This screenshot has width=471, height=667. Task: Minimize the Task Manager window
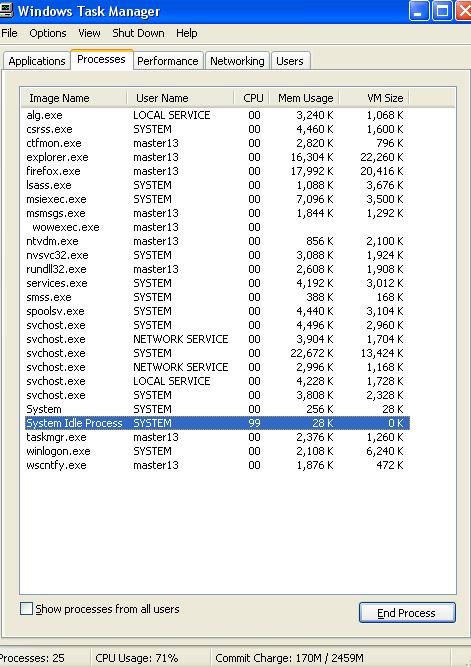point(419,11)
